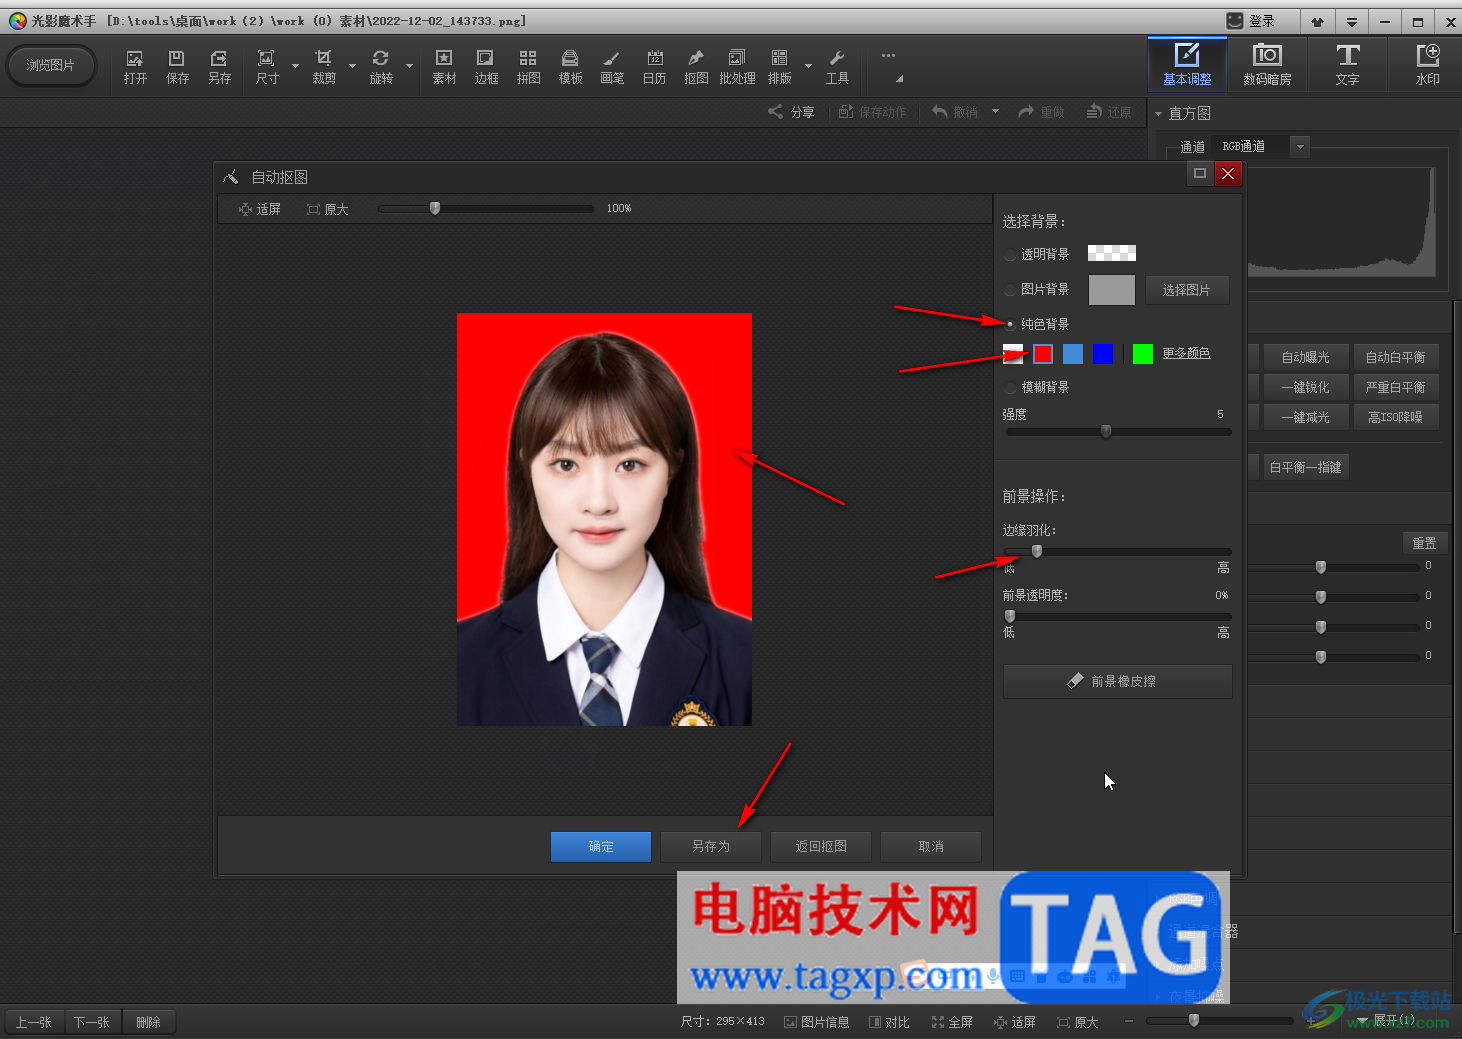Click the 保存 (Save) toolbar icon
This screenshot has width=1462, height=1039.
pos(177,67)
